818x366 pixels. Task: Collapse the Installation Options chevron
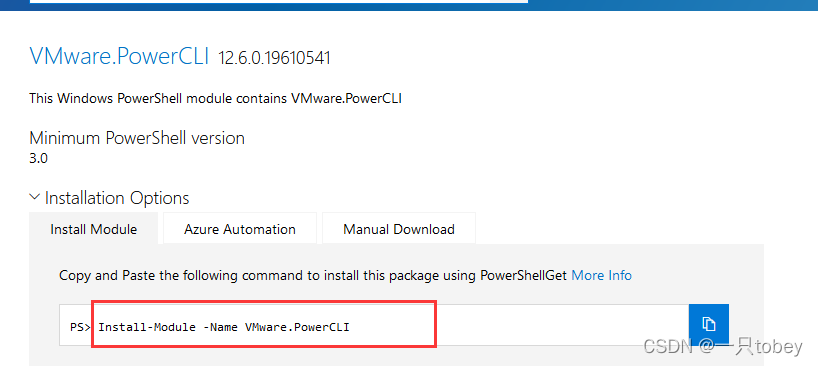(x=35, y=197)
